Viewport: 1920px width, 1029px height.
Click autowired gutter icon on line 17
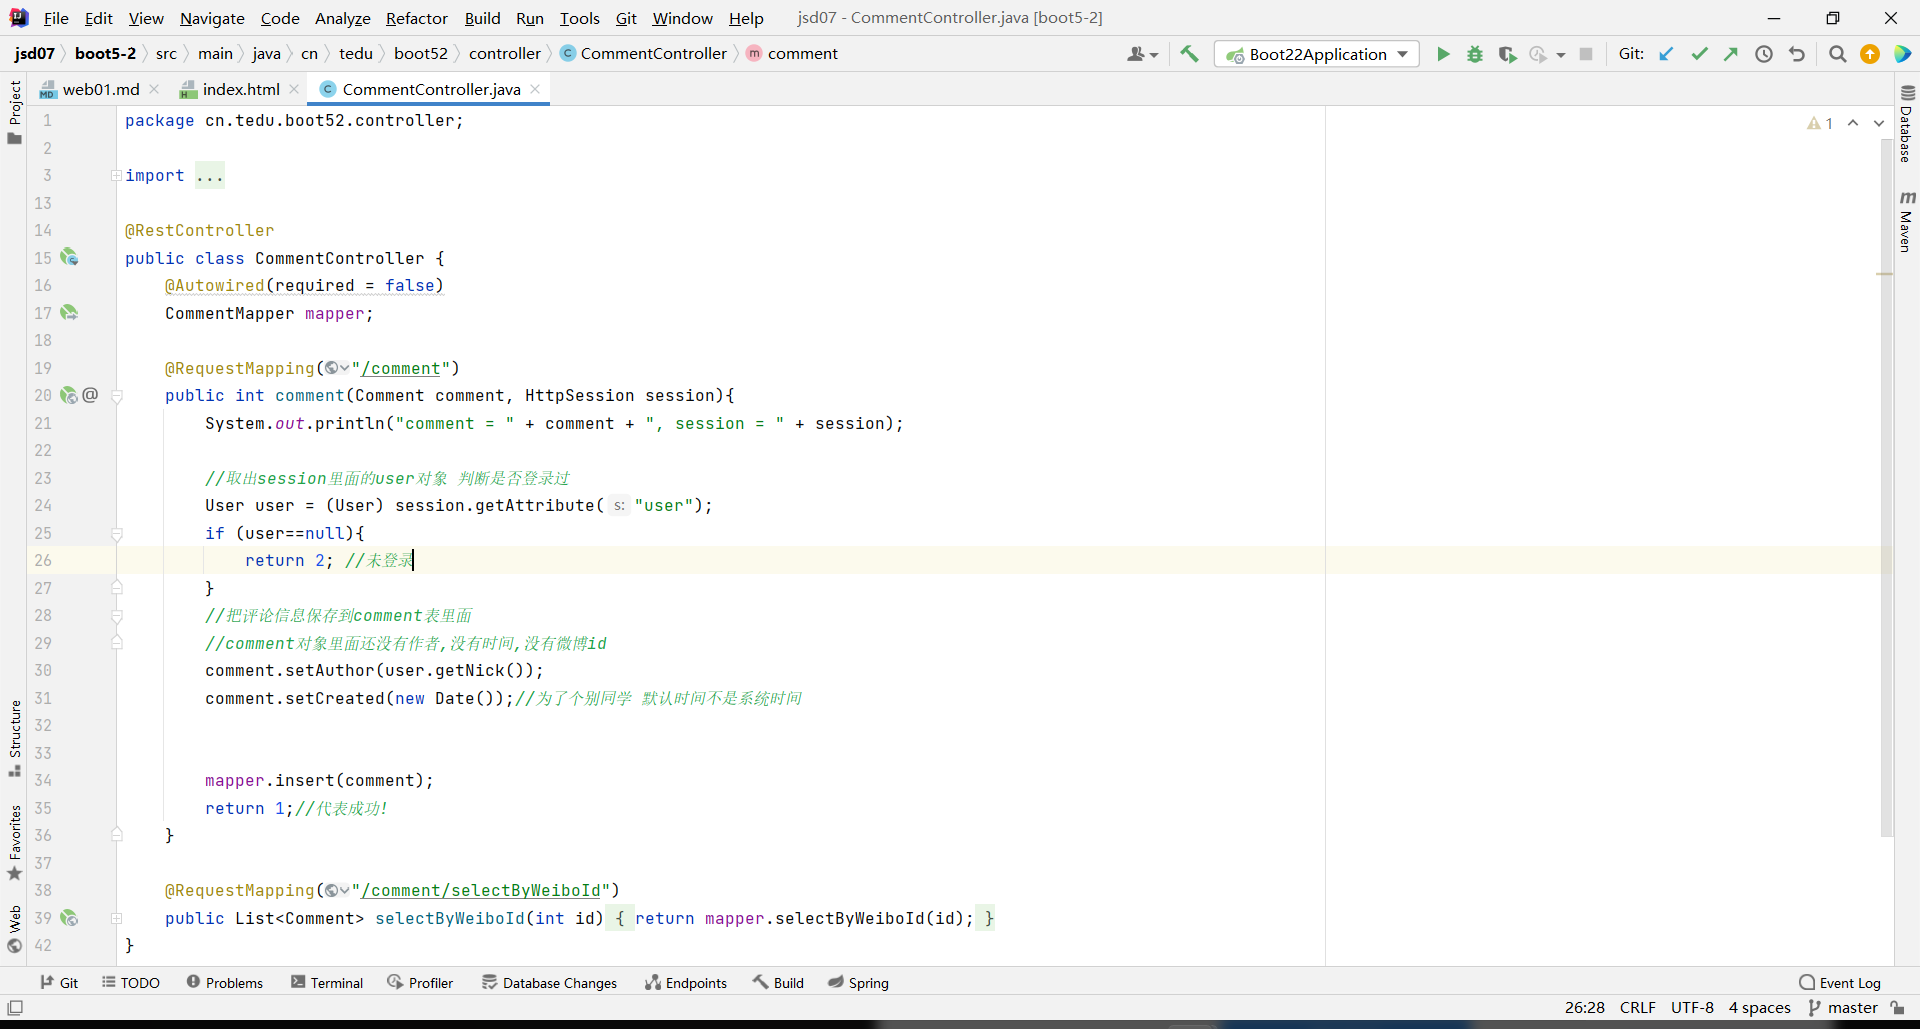point(69,312)
